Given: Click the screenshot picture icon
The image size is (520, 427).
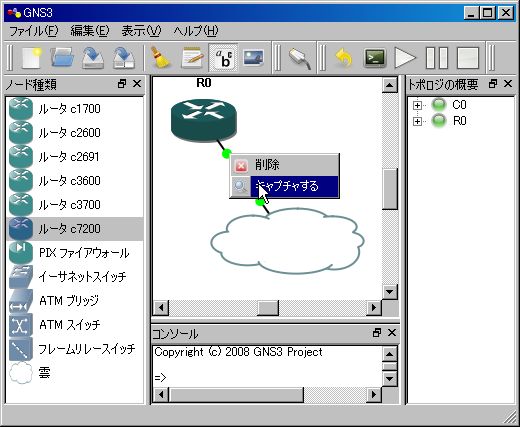Looking at the screenshot, I should tap(254, 58).
